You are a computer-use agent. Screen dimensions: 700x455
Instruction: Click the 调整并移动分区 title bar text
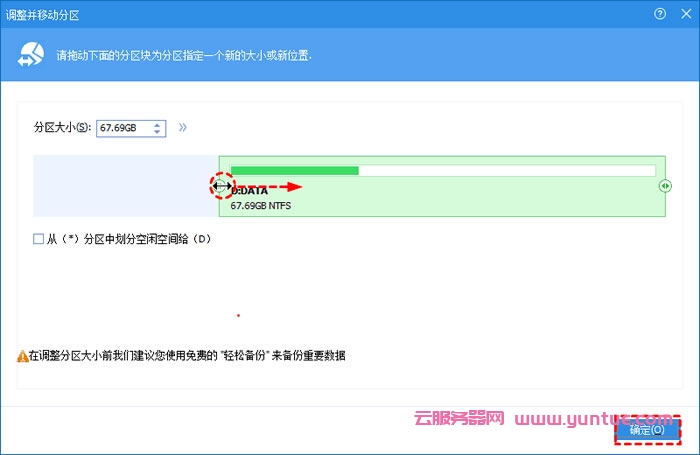tap(45, 14)
